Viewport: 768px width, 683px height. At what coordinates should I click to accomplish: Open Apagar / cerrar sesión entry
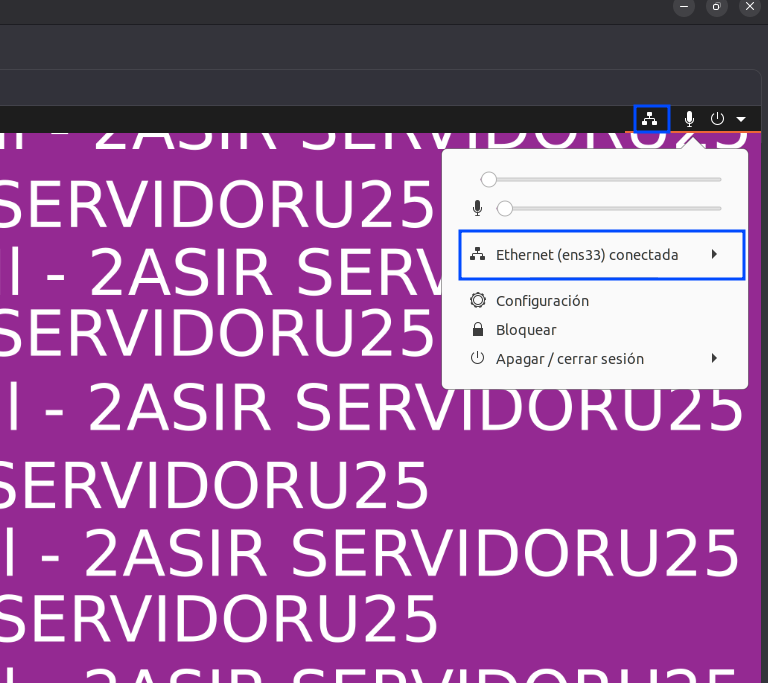pos(595,359)
